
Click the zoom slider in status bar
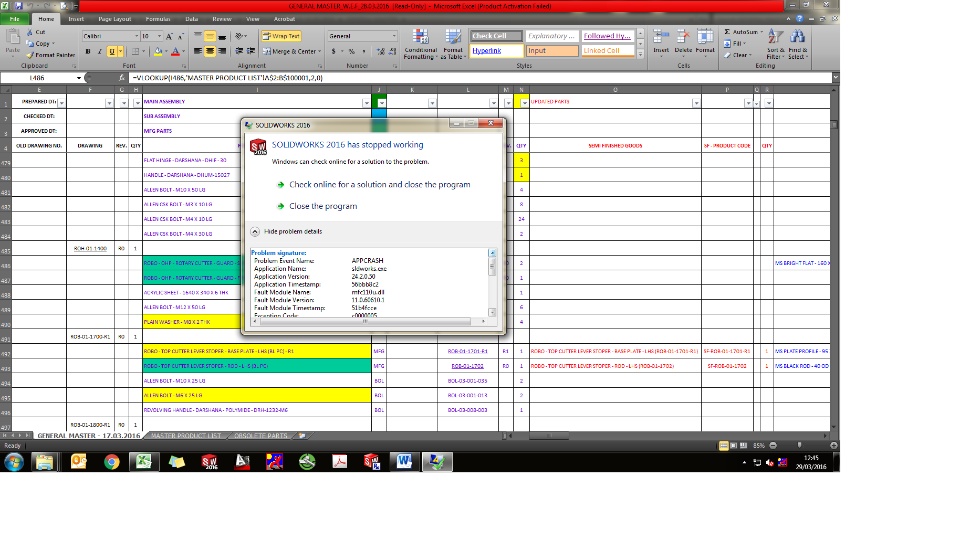tap(800, 446)
